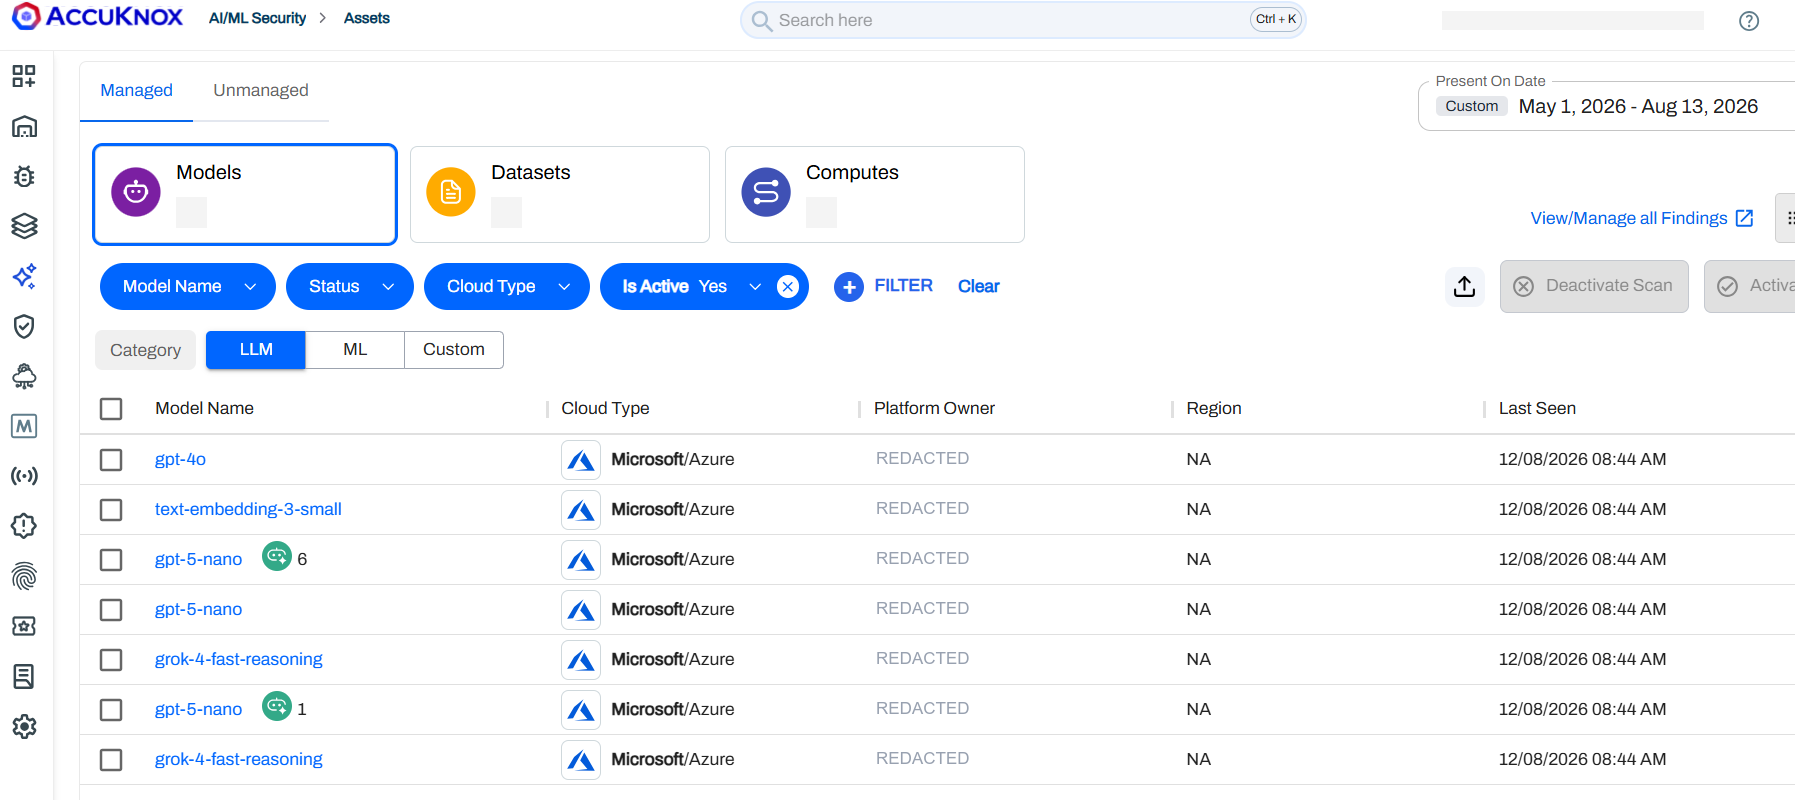Open the warehouse inventory icon in the sidebar
Image resolution: width=1795 pixels, height=800 pixels.
[24, 126]
